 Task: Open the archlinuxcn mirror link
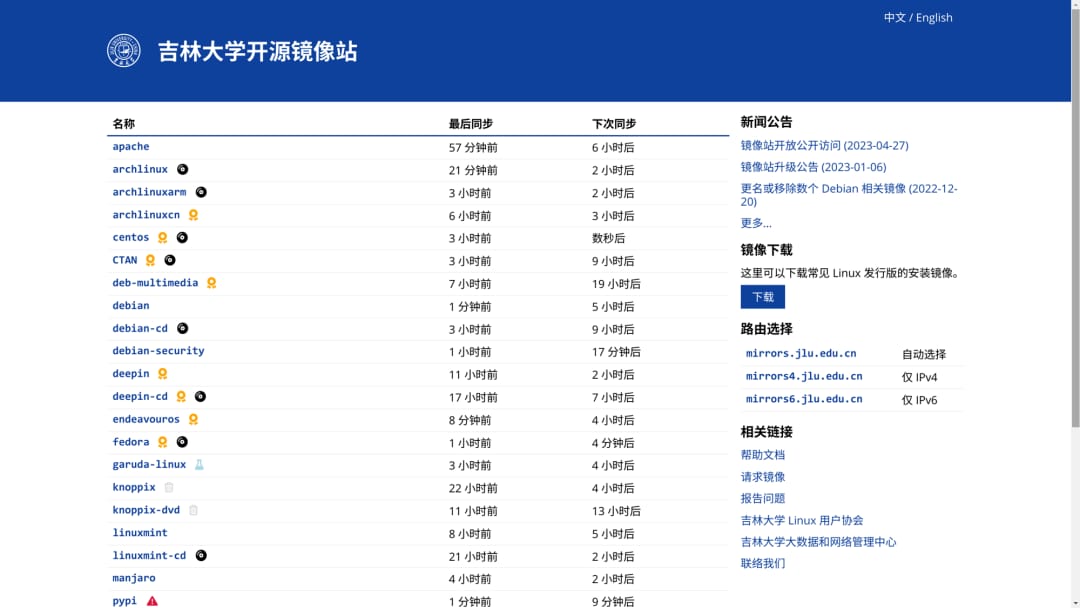(x=146, y=215)
